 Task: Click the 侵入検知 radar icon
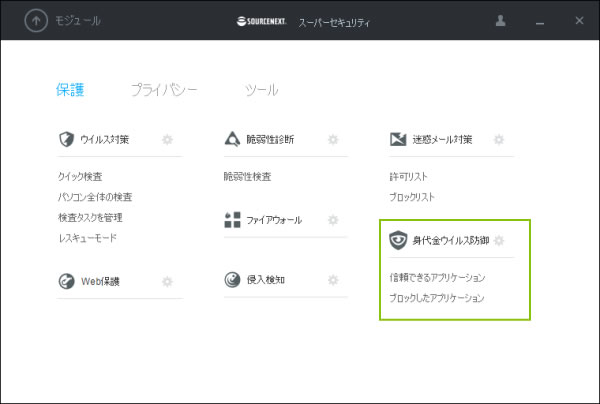pyautogui.click(x=232, y=280)
